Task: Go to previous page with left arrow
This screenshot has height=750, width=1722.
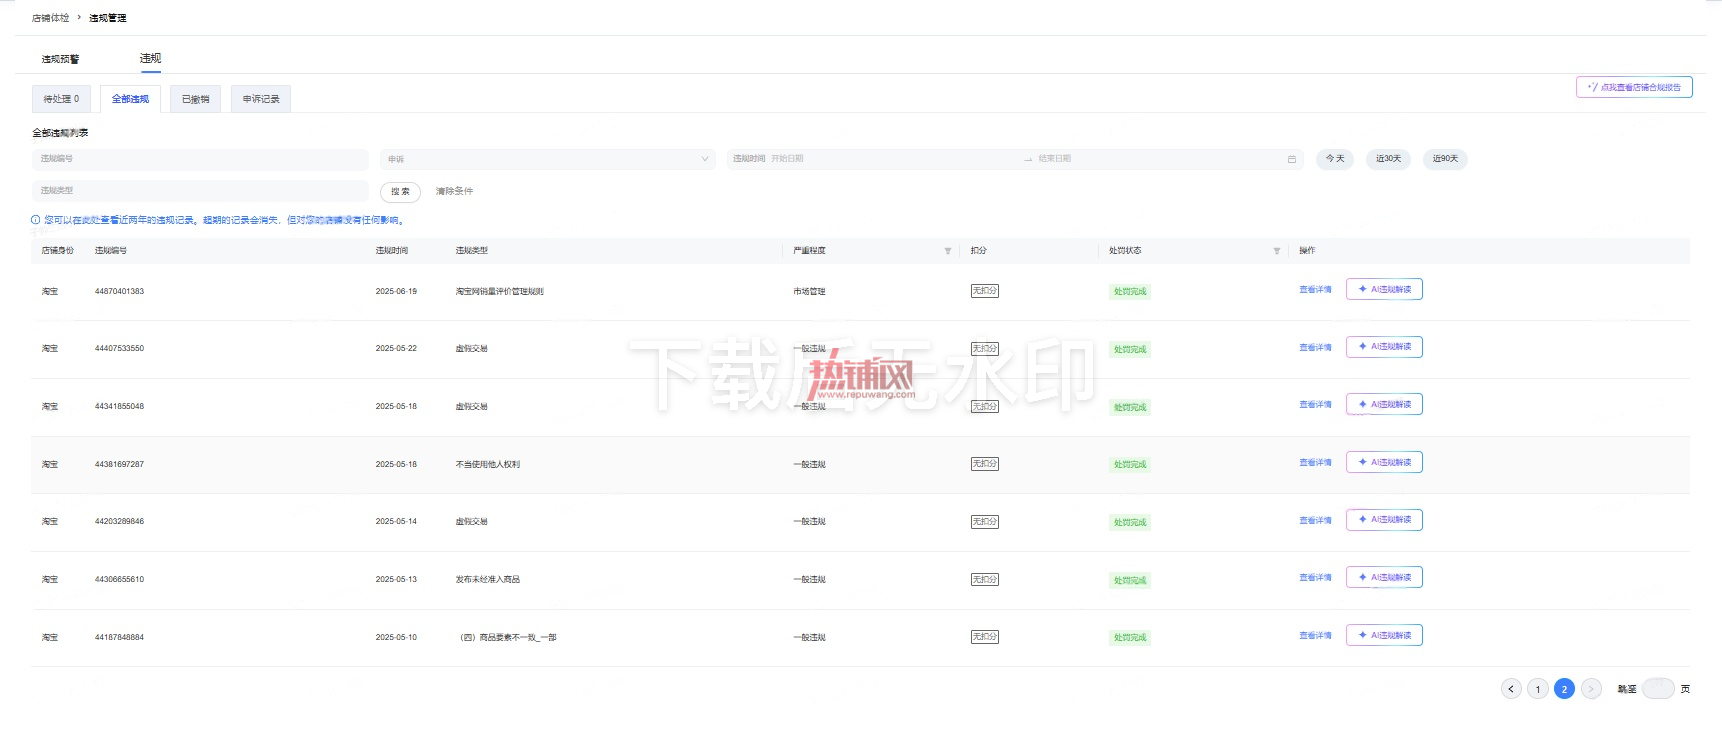Action: pyautogui.click(x=1511, y=689)
